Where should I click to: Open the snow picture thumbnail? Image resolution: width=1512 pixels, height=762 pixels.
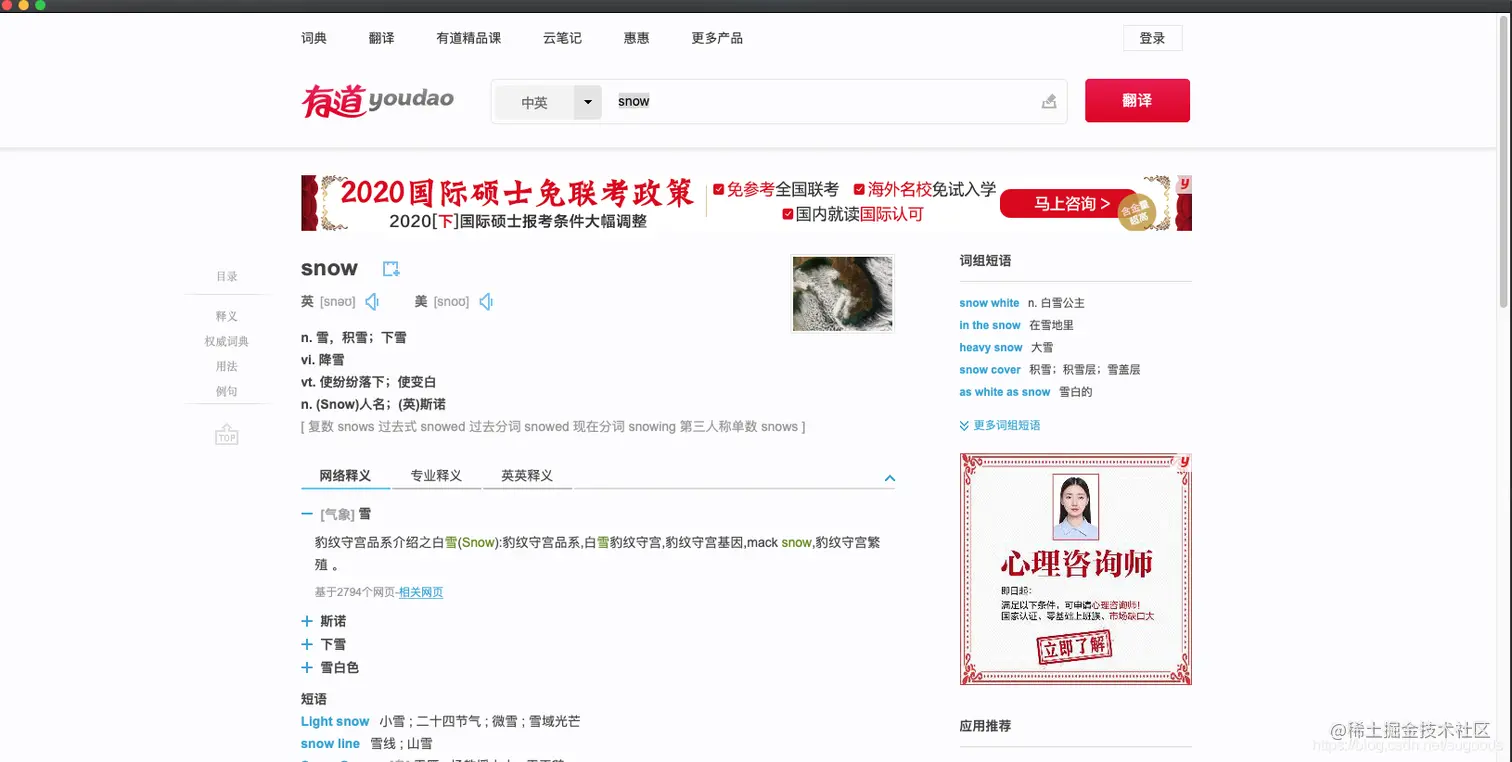click(842, 292)
